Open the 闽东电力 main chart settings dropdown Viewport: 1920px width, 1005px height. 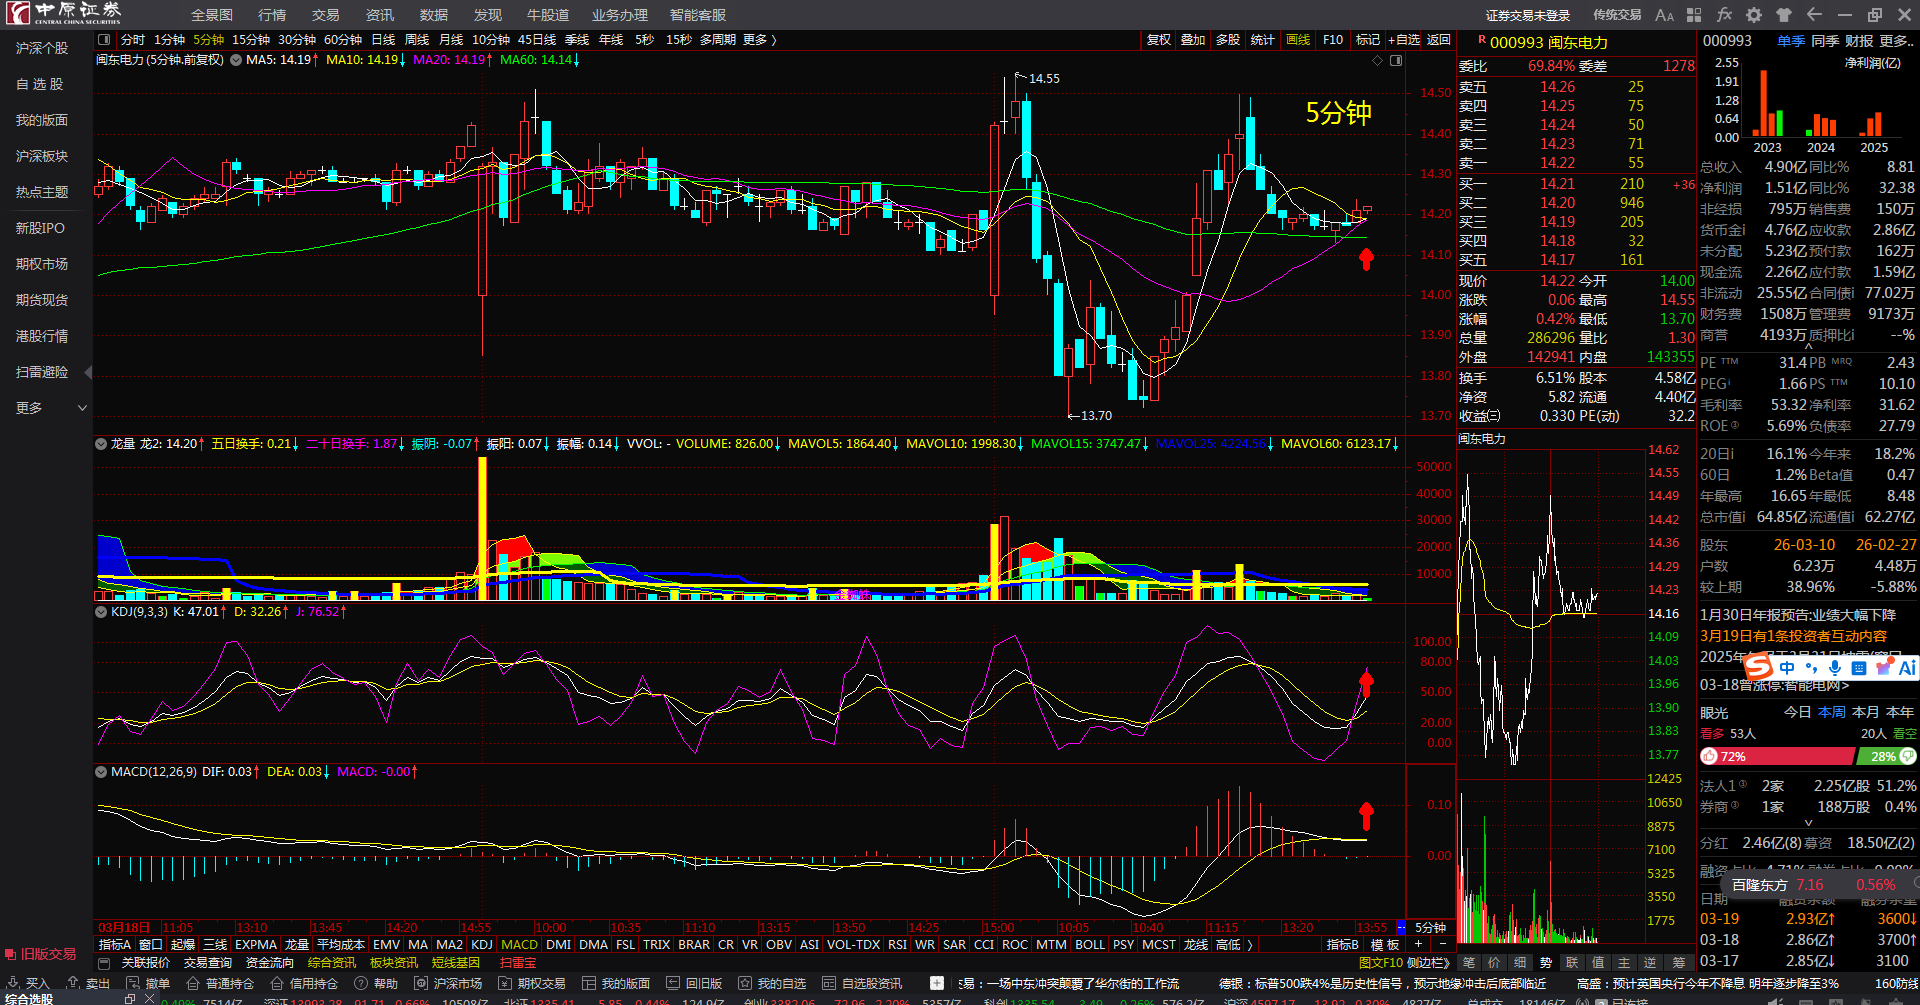236,60
